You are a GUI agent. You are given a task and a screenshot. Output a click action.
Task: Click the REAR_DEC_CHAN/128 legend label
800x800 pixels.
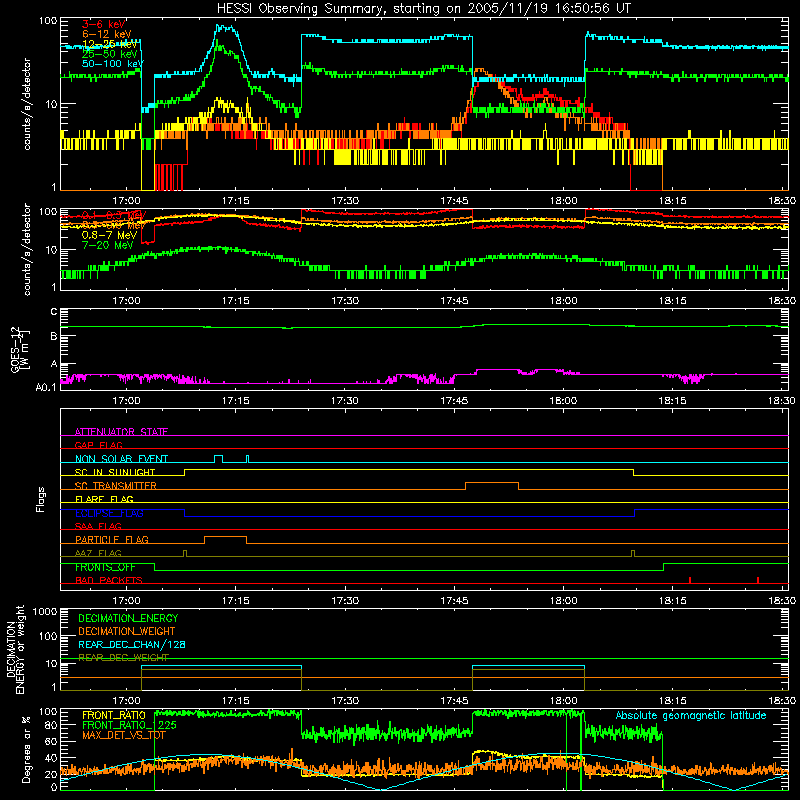click(x=132, y=644)
